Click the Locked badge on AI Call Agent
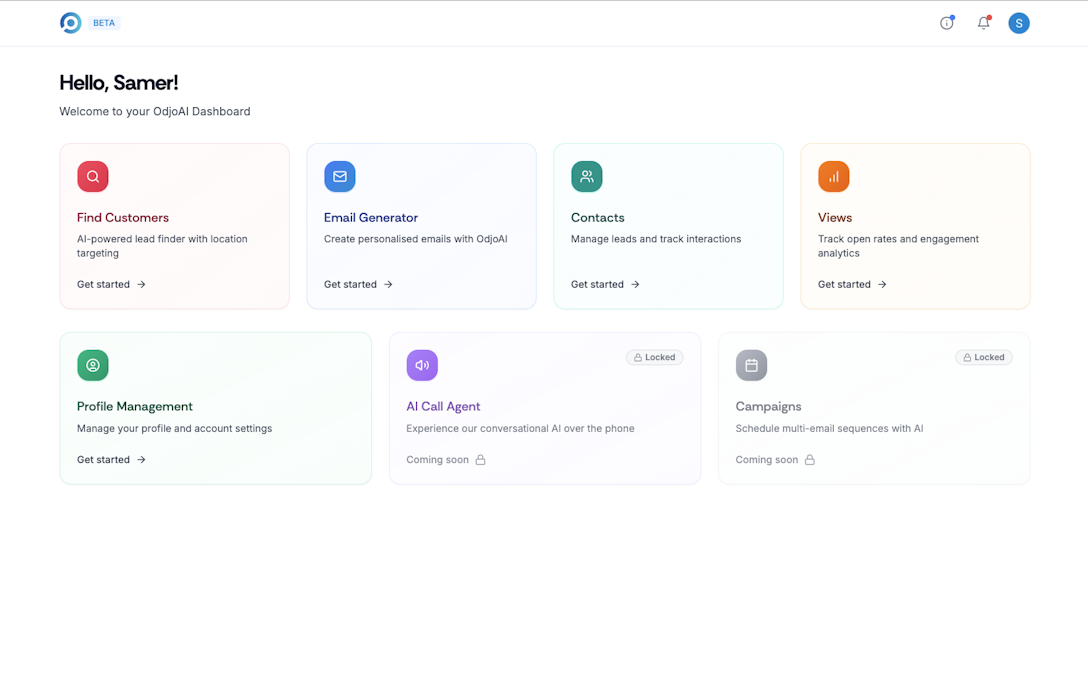The height and width of the screenshot is (691, 1088). (x=655, y=357)
